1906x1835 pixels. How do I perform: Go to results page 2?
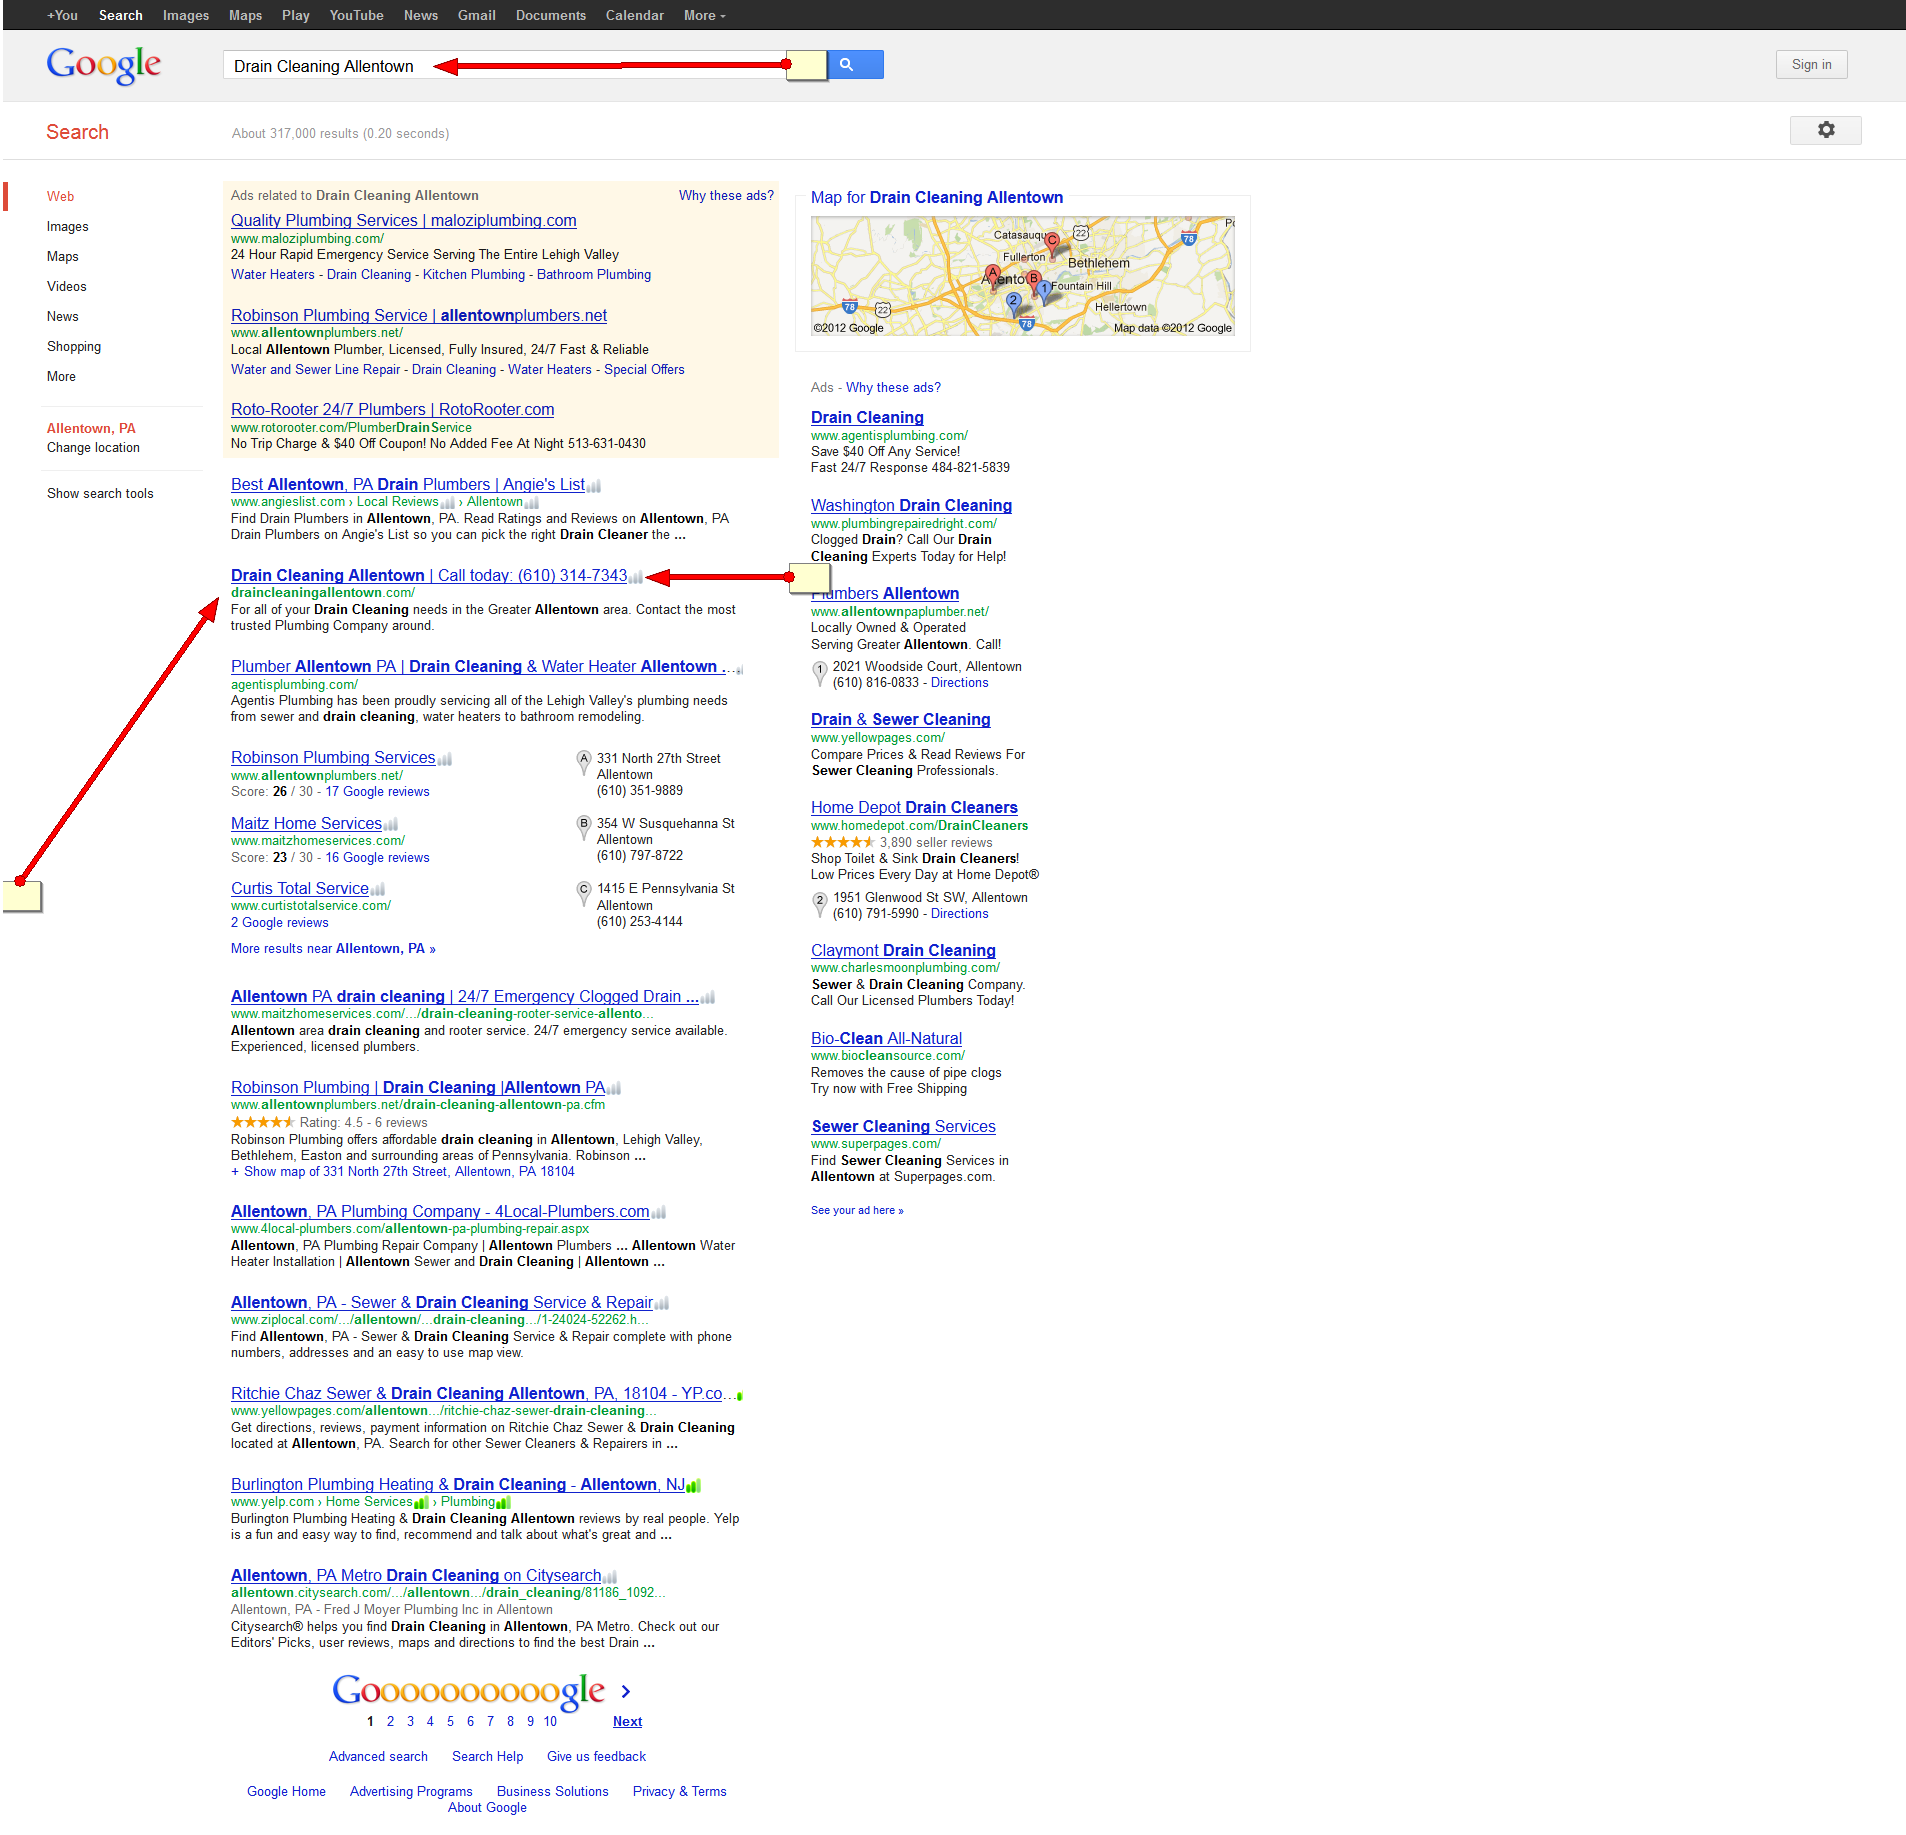pos(390,1722)
